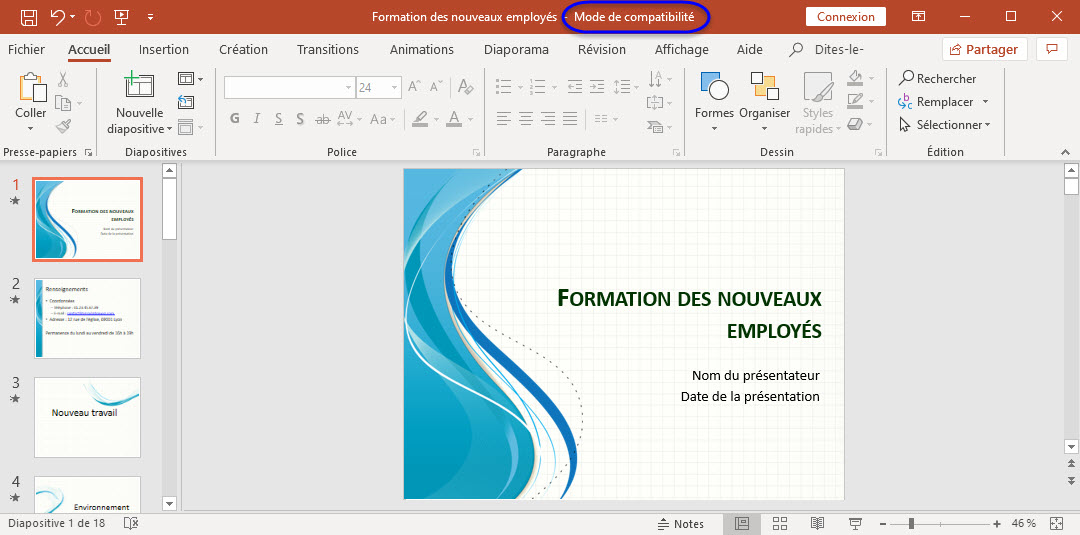The height and width of the screenshot is (535, 1080).
Task: Cut selection with the scissors icon
Action: point(63,79)
